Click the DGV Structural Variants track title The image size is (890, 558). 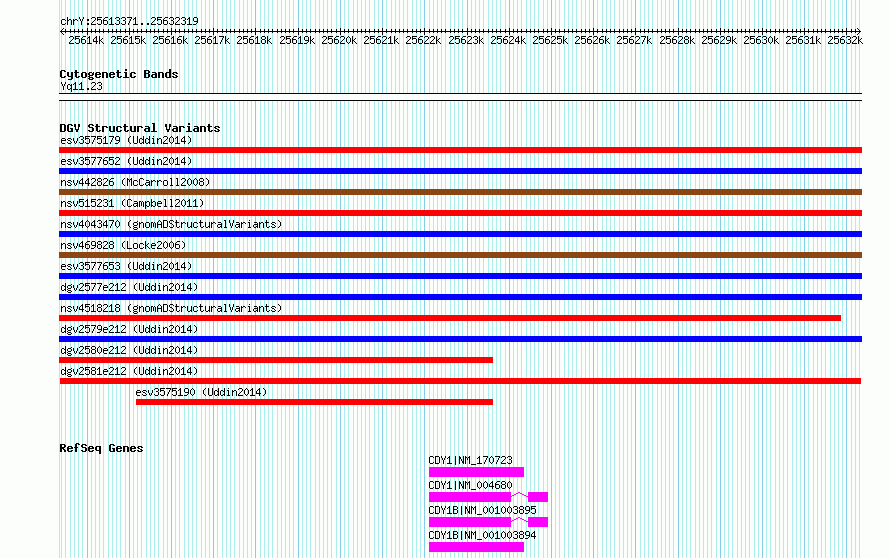point(140,128)
